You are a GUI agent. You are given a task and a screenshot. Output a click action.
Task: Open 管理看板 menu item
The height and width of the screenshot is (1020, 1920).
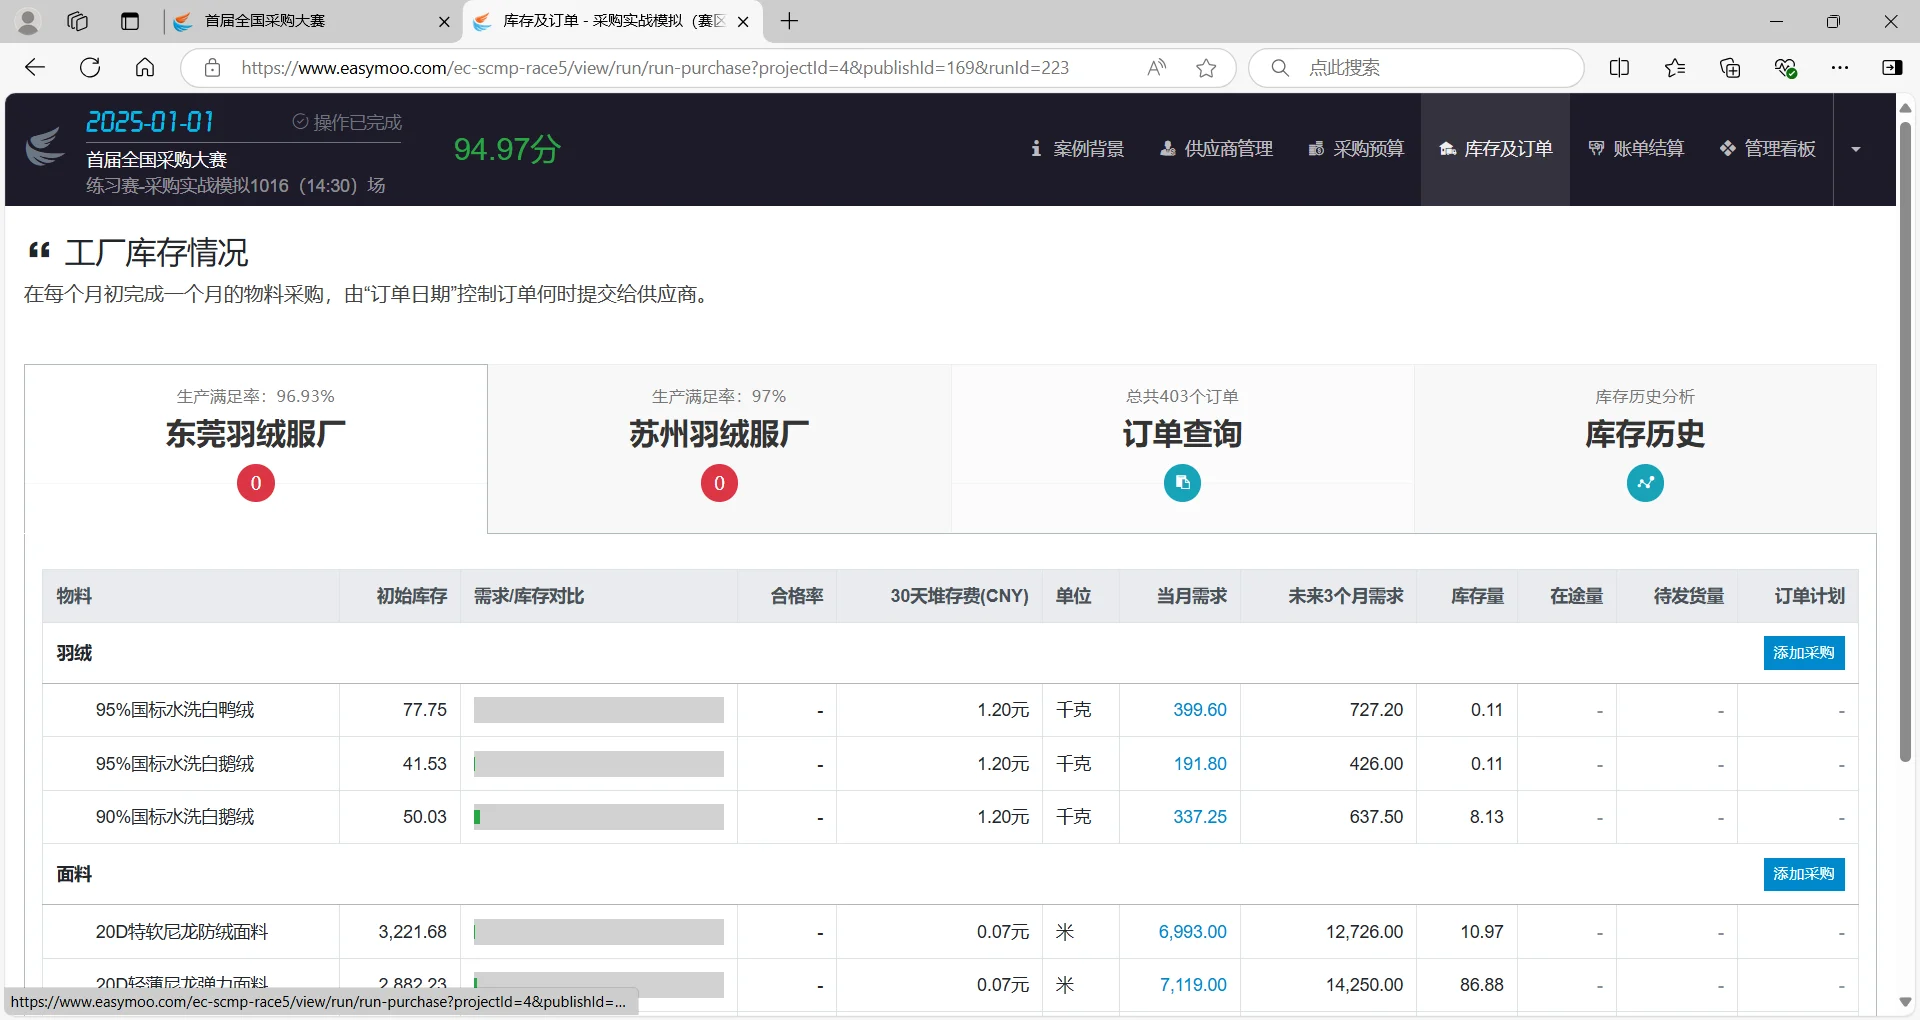[1767, 149]
